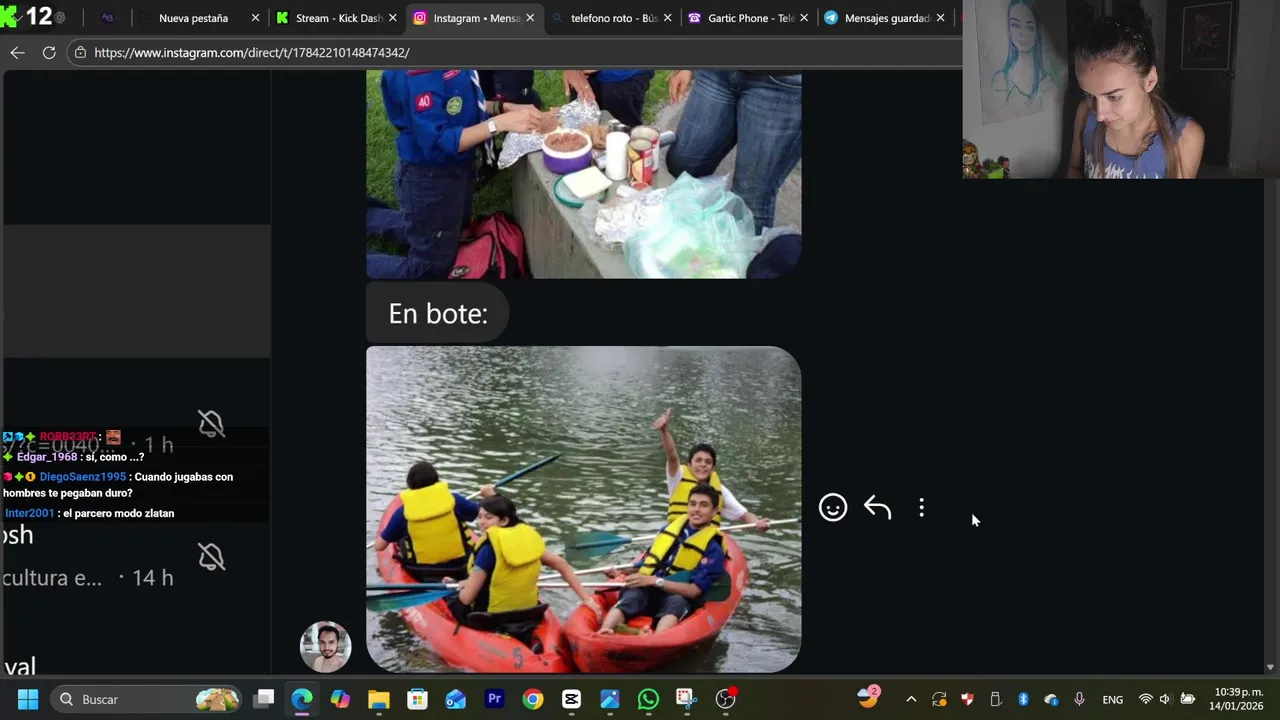The height and width of the screenshot is (720, 1280).
Task: Click the Edgar_1968 chat overlay username
Action: pos(47,457)
